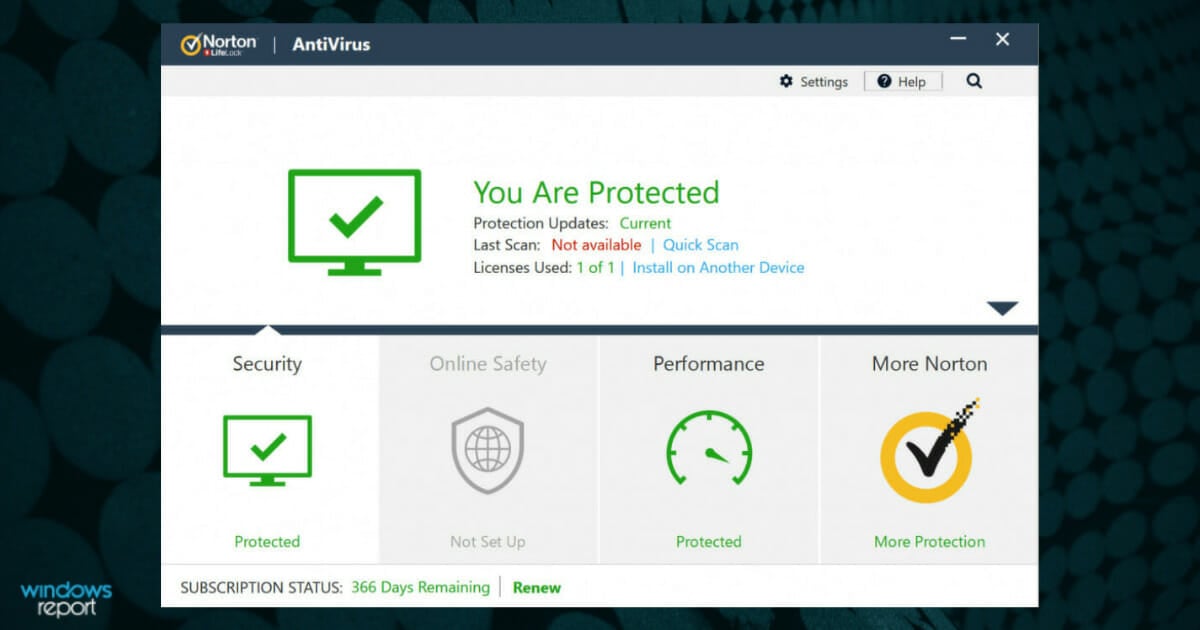Click the Protected label under Performance

point(709,542)
